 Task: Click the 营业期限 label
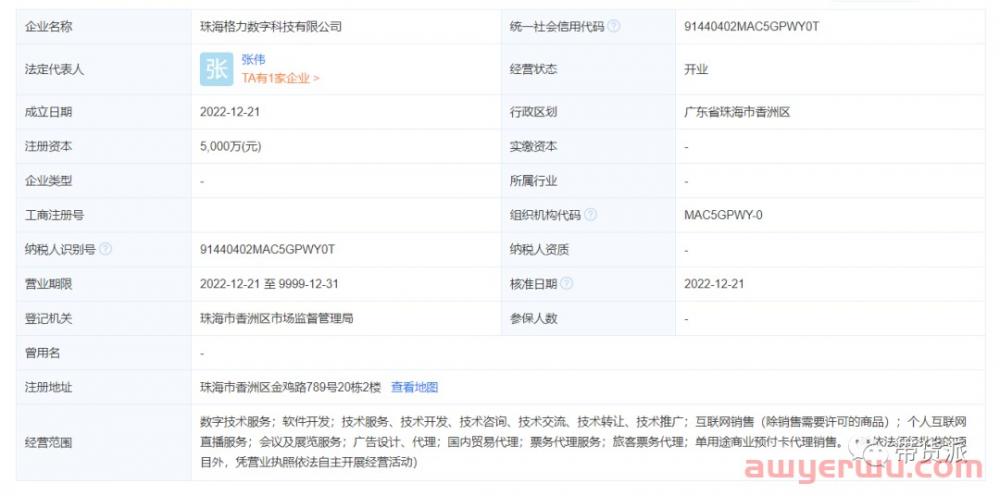[48, 284]
